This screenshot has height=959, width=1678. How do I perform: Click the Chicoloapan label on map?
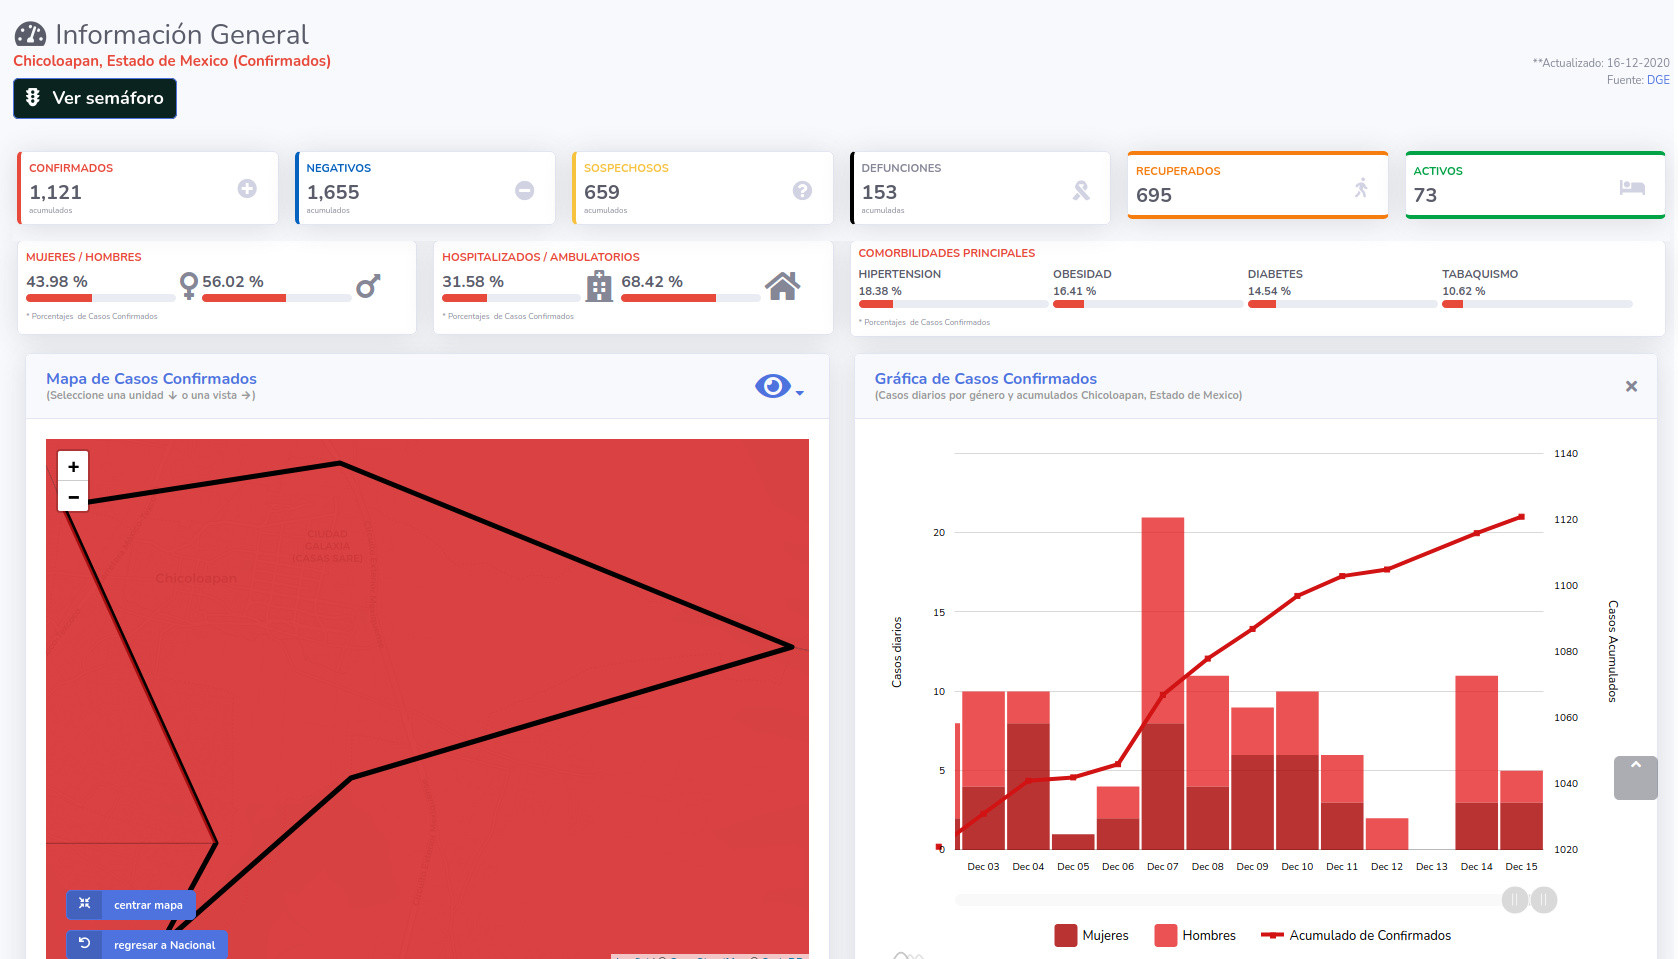pos(196,578)
